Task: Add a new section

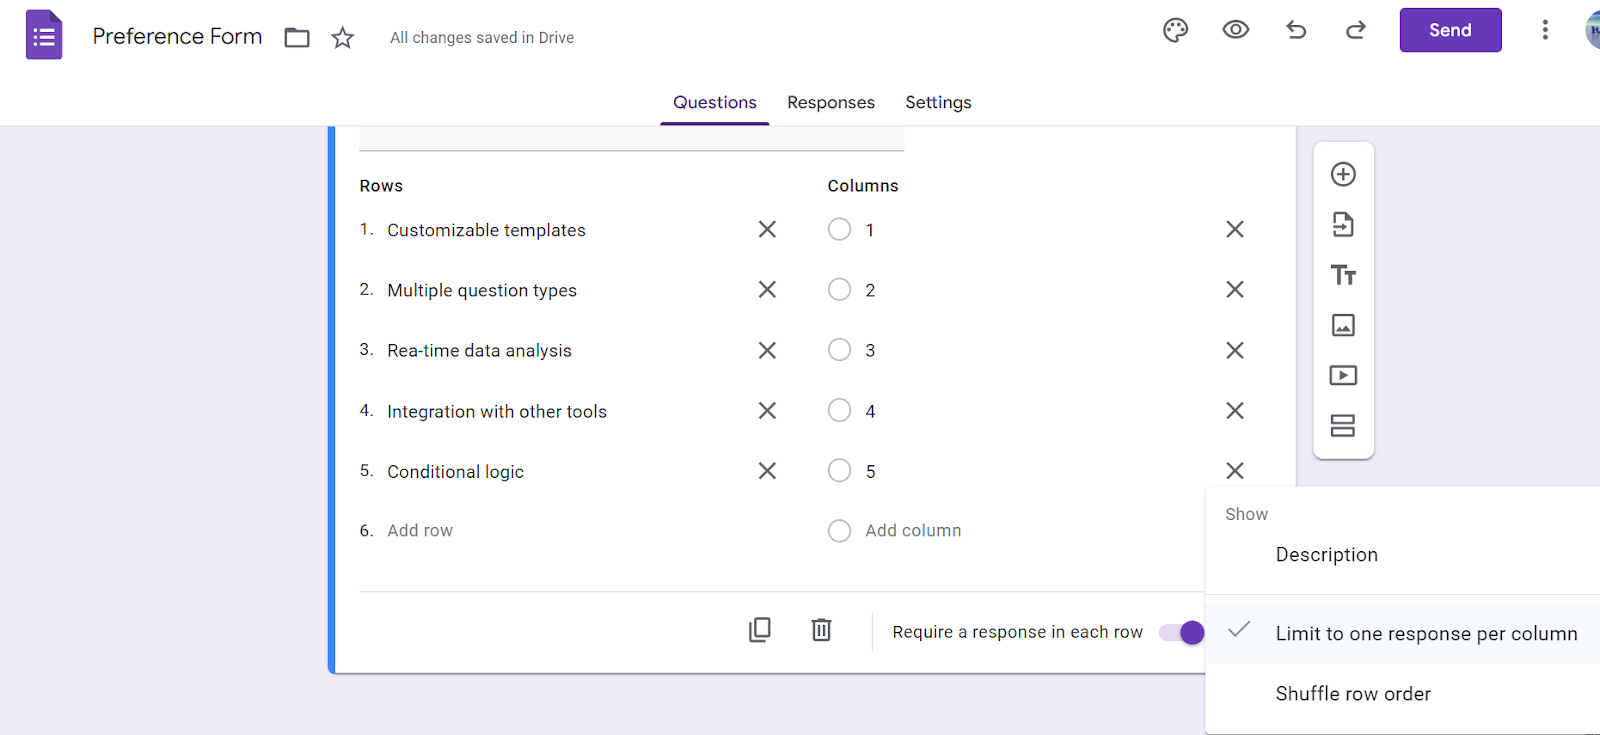Action: [1343, 426]
